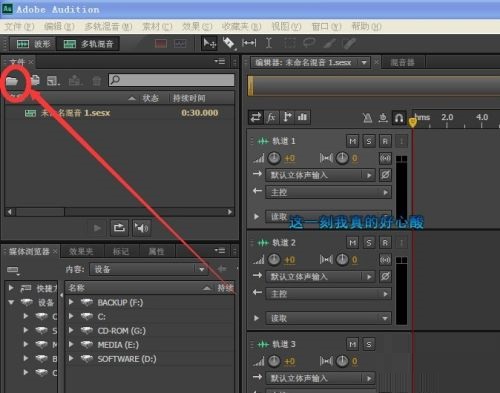Click the 轨道 1 volume knob
This screenshot has height=393, width=500.
(x=274, y=158)
